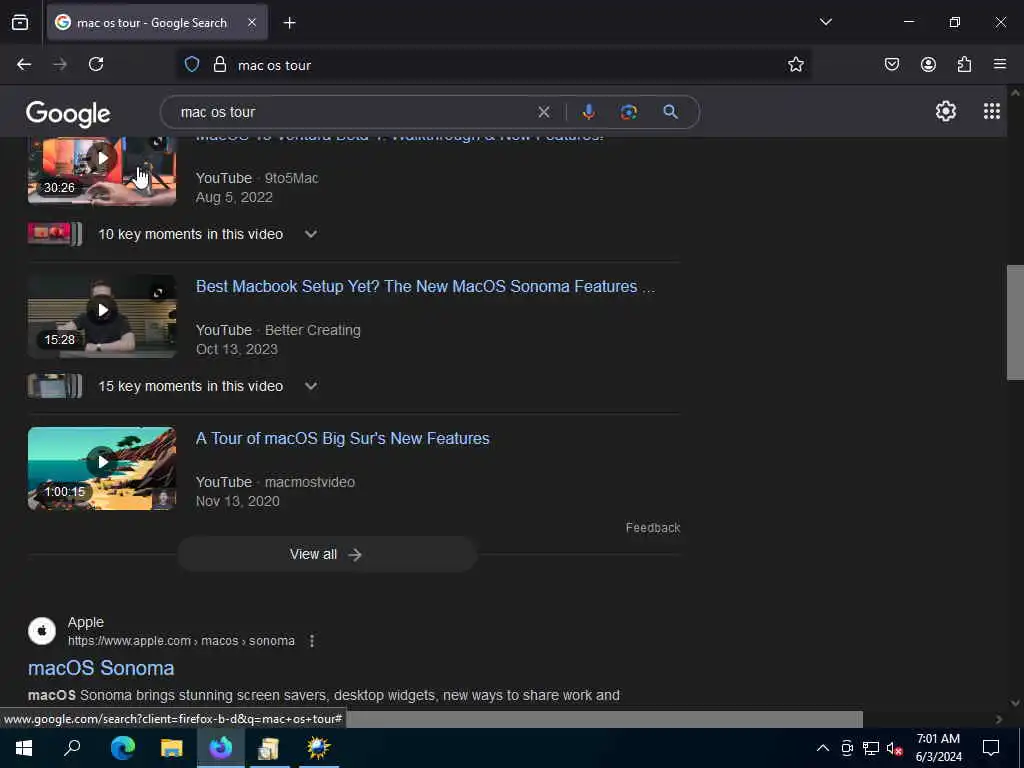Click the Google search input box

(x=353, y=112)
